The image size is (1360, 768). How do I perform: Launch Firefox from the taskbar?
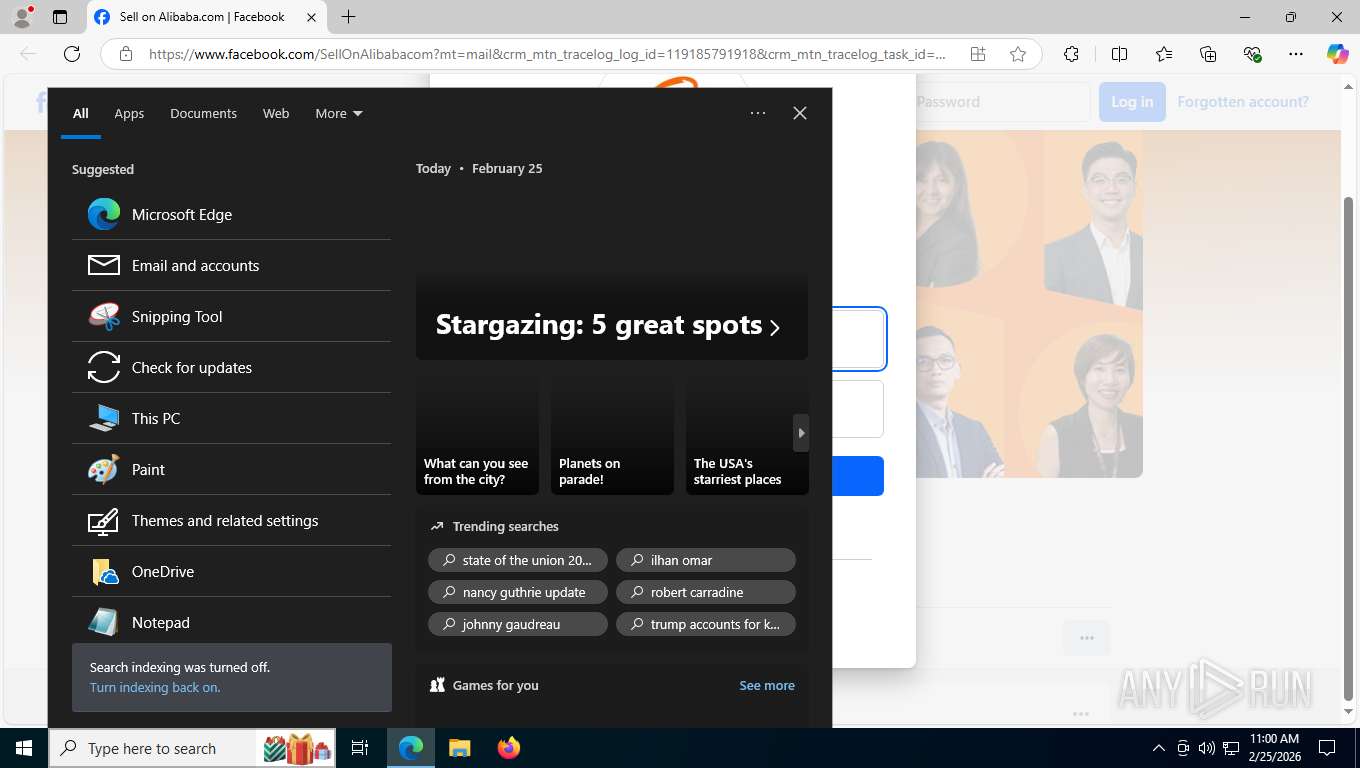pyautogui.click(x=508, y=748)
